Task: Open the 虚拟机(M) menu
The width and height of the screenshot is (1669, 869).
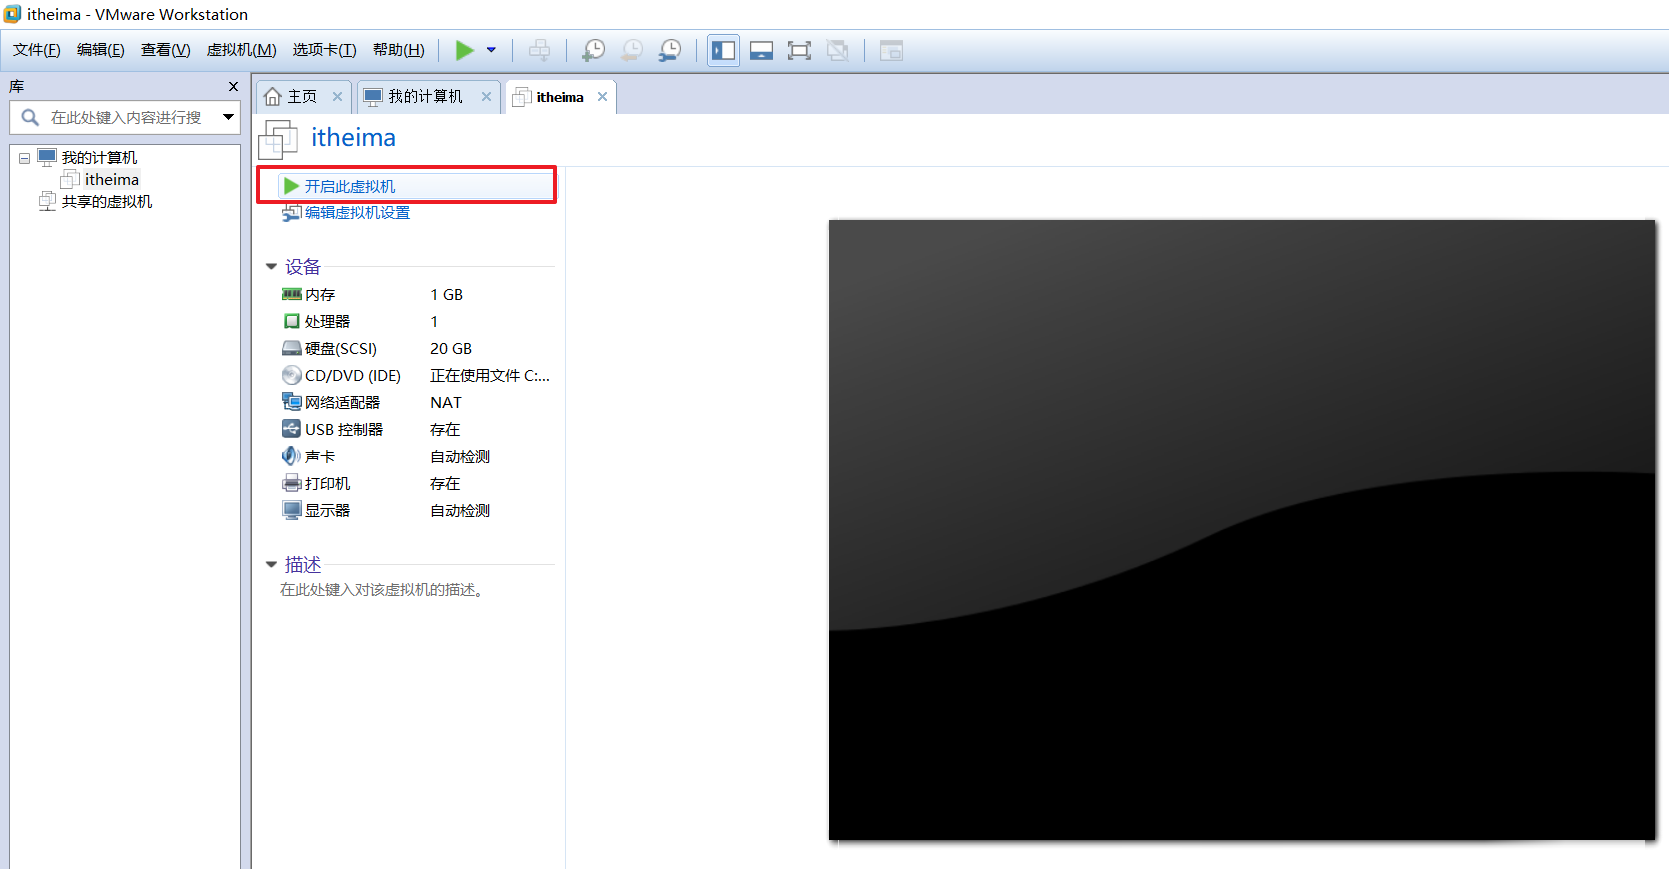Action: coord(242,50)
